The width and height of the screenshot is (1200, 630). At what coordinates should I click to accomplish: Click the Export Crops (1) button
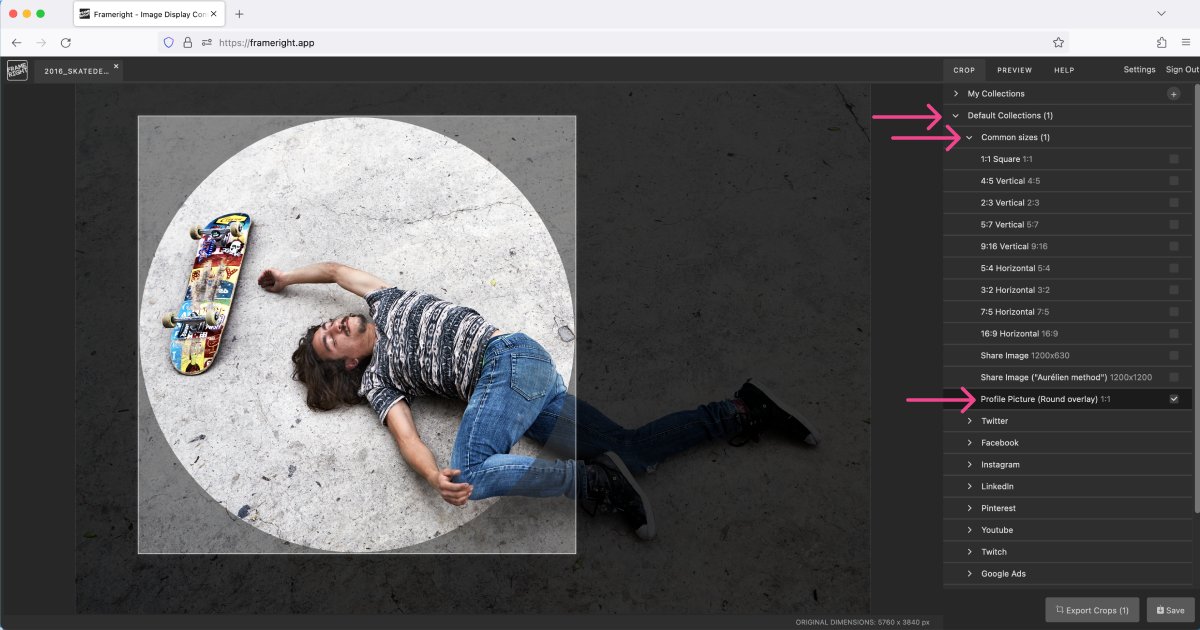pos(1092,609)
